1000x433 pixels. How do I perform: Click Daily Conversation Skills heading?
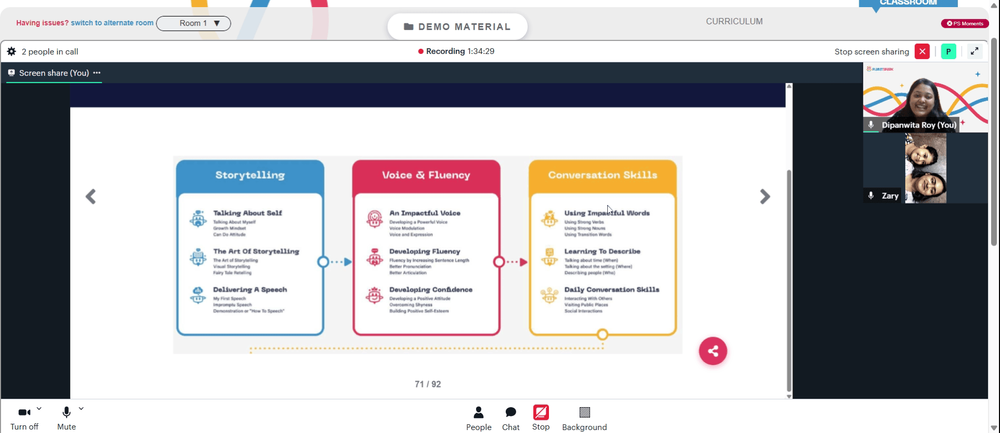pyautogui.click(x=612, y=290)
